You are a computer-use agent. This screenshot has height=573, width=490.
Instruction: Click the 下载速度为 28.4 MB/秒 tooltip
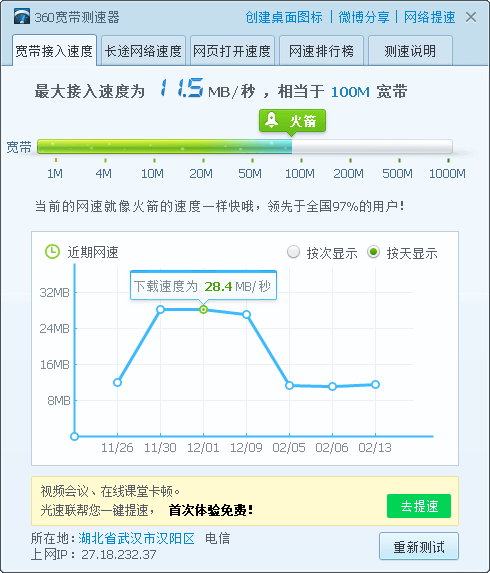pos(203,286)
